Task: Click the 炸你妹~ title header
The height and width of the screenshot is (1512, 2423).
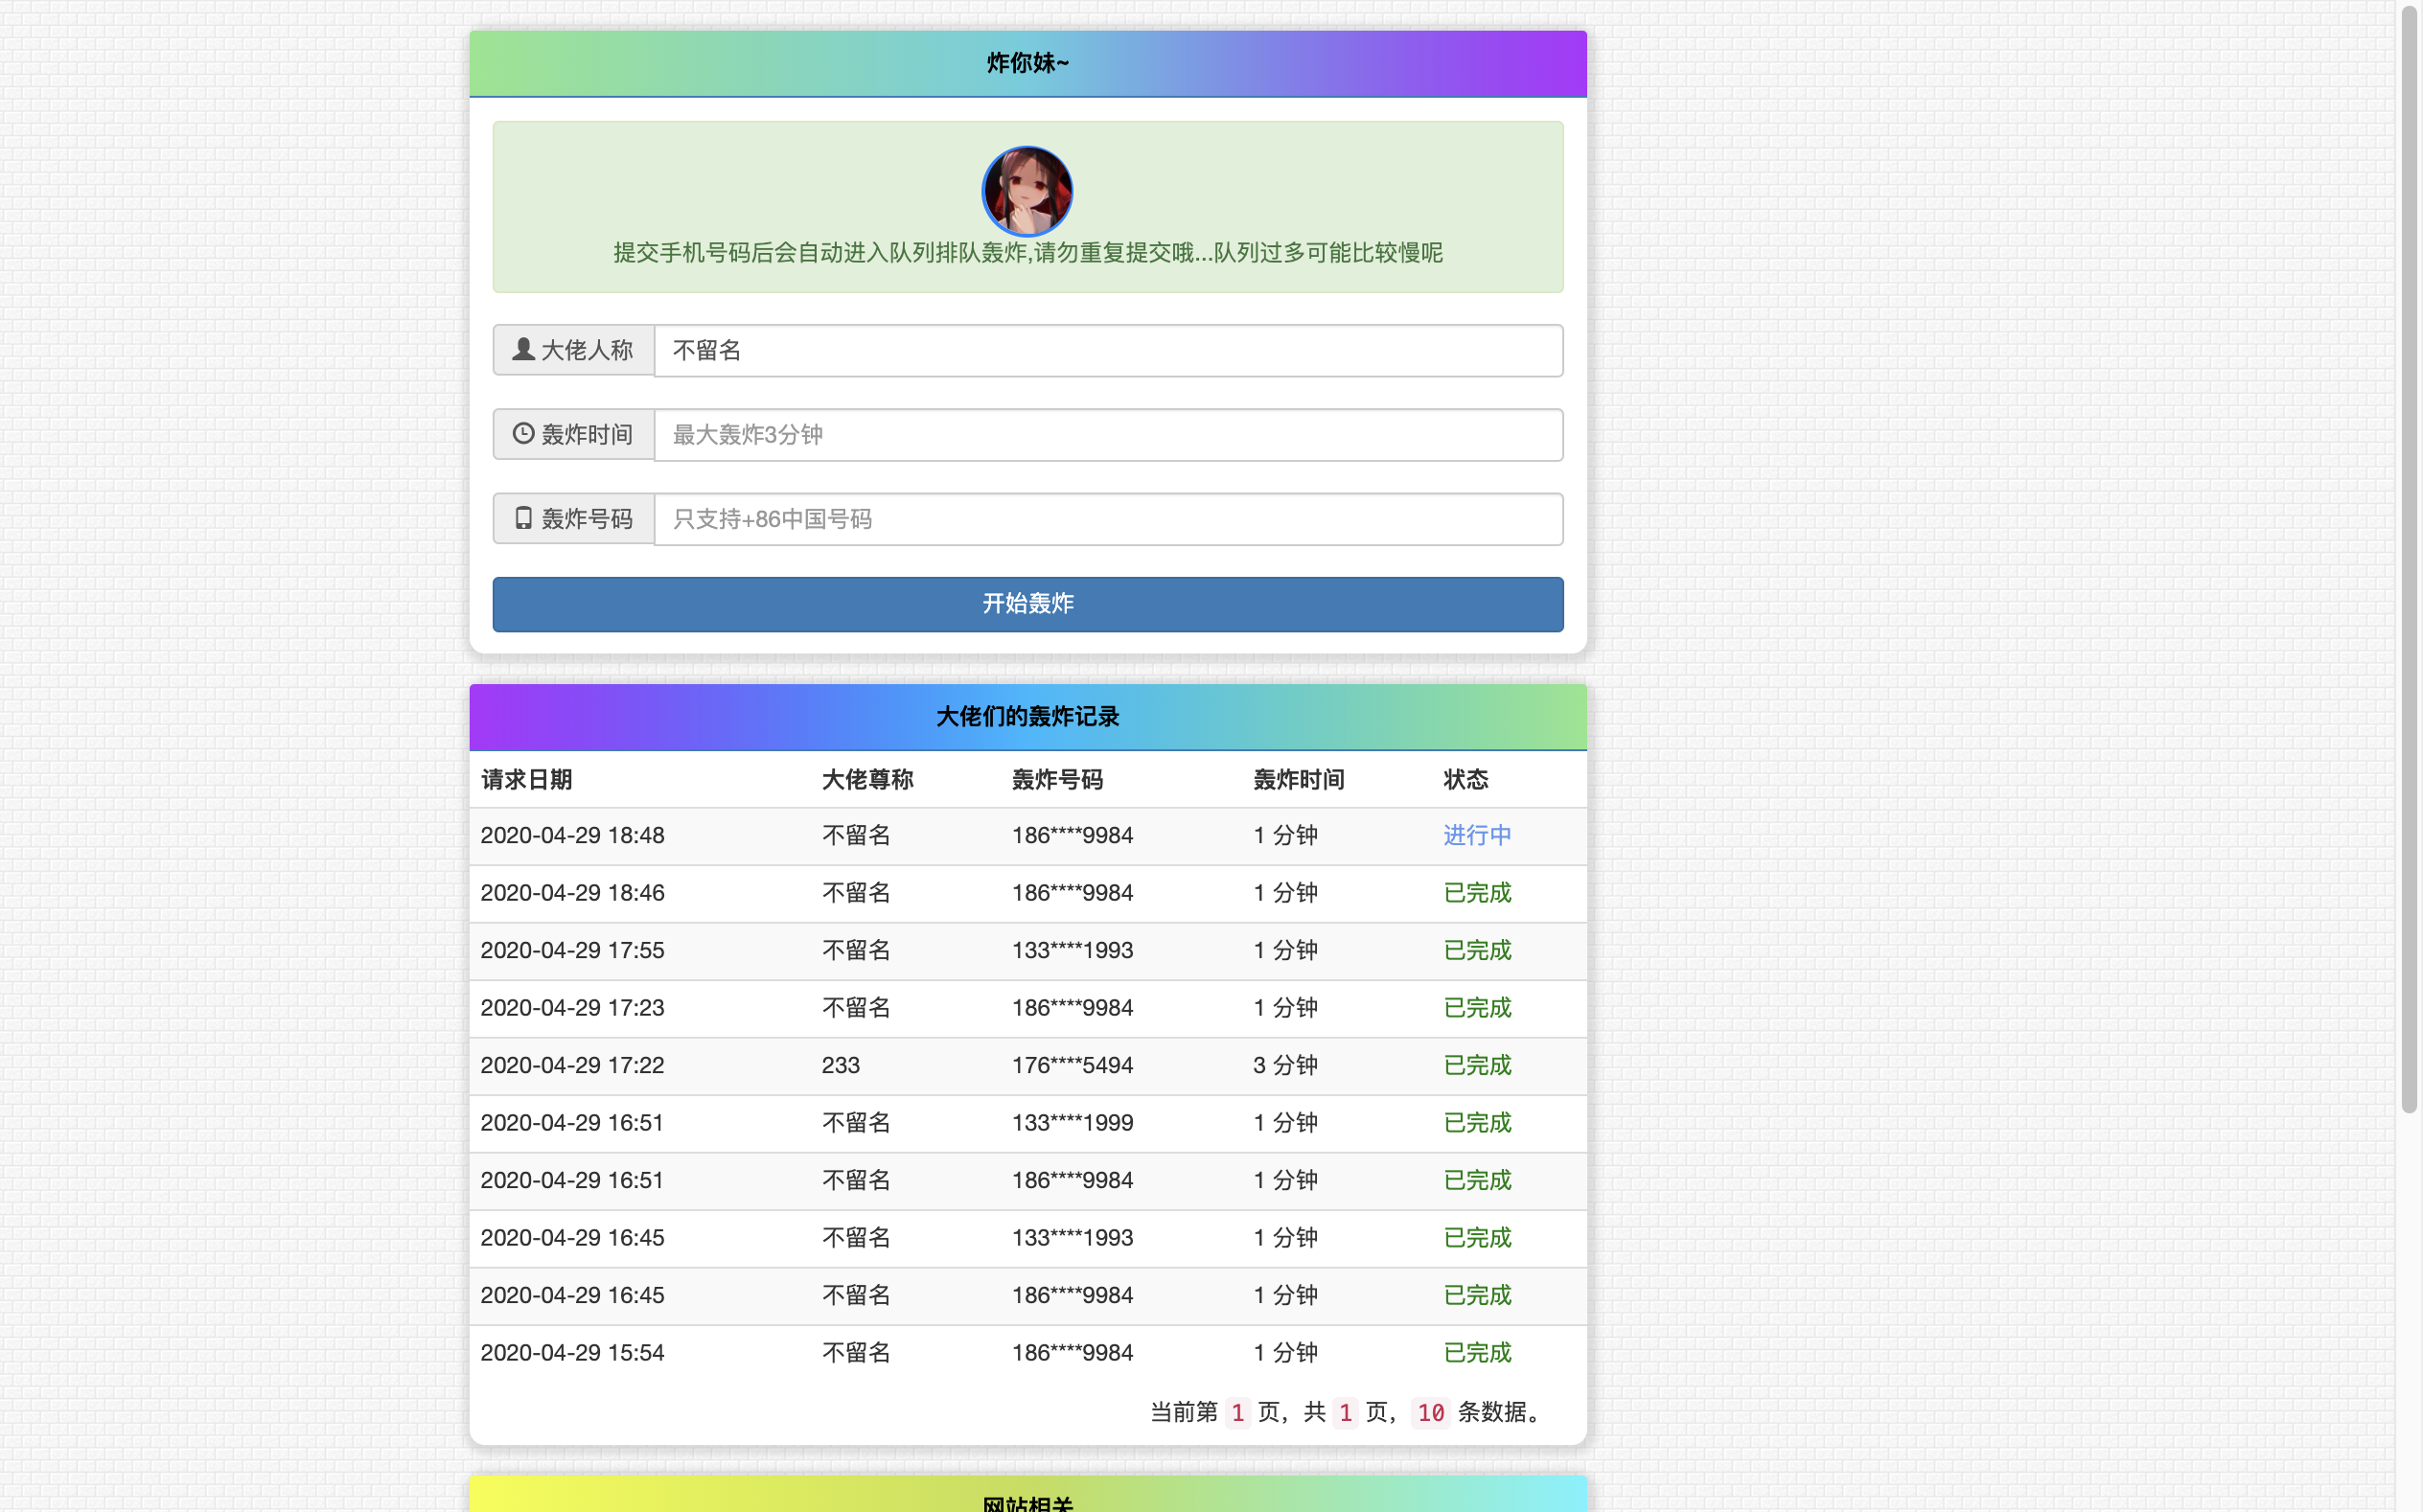Action: point(1027,63)
